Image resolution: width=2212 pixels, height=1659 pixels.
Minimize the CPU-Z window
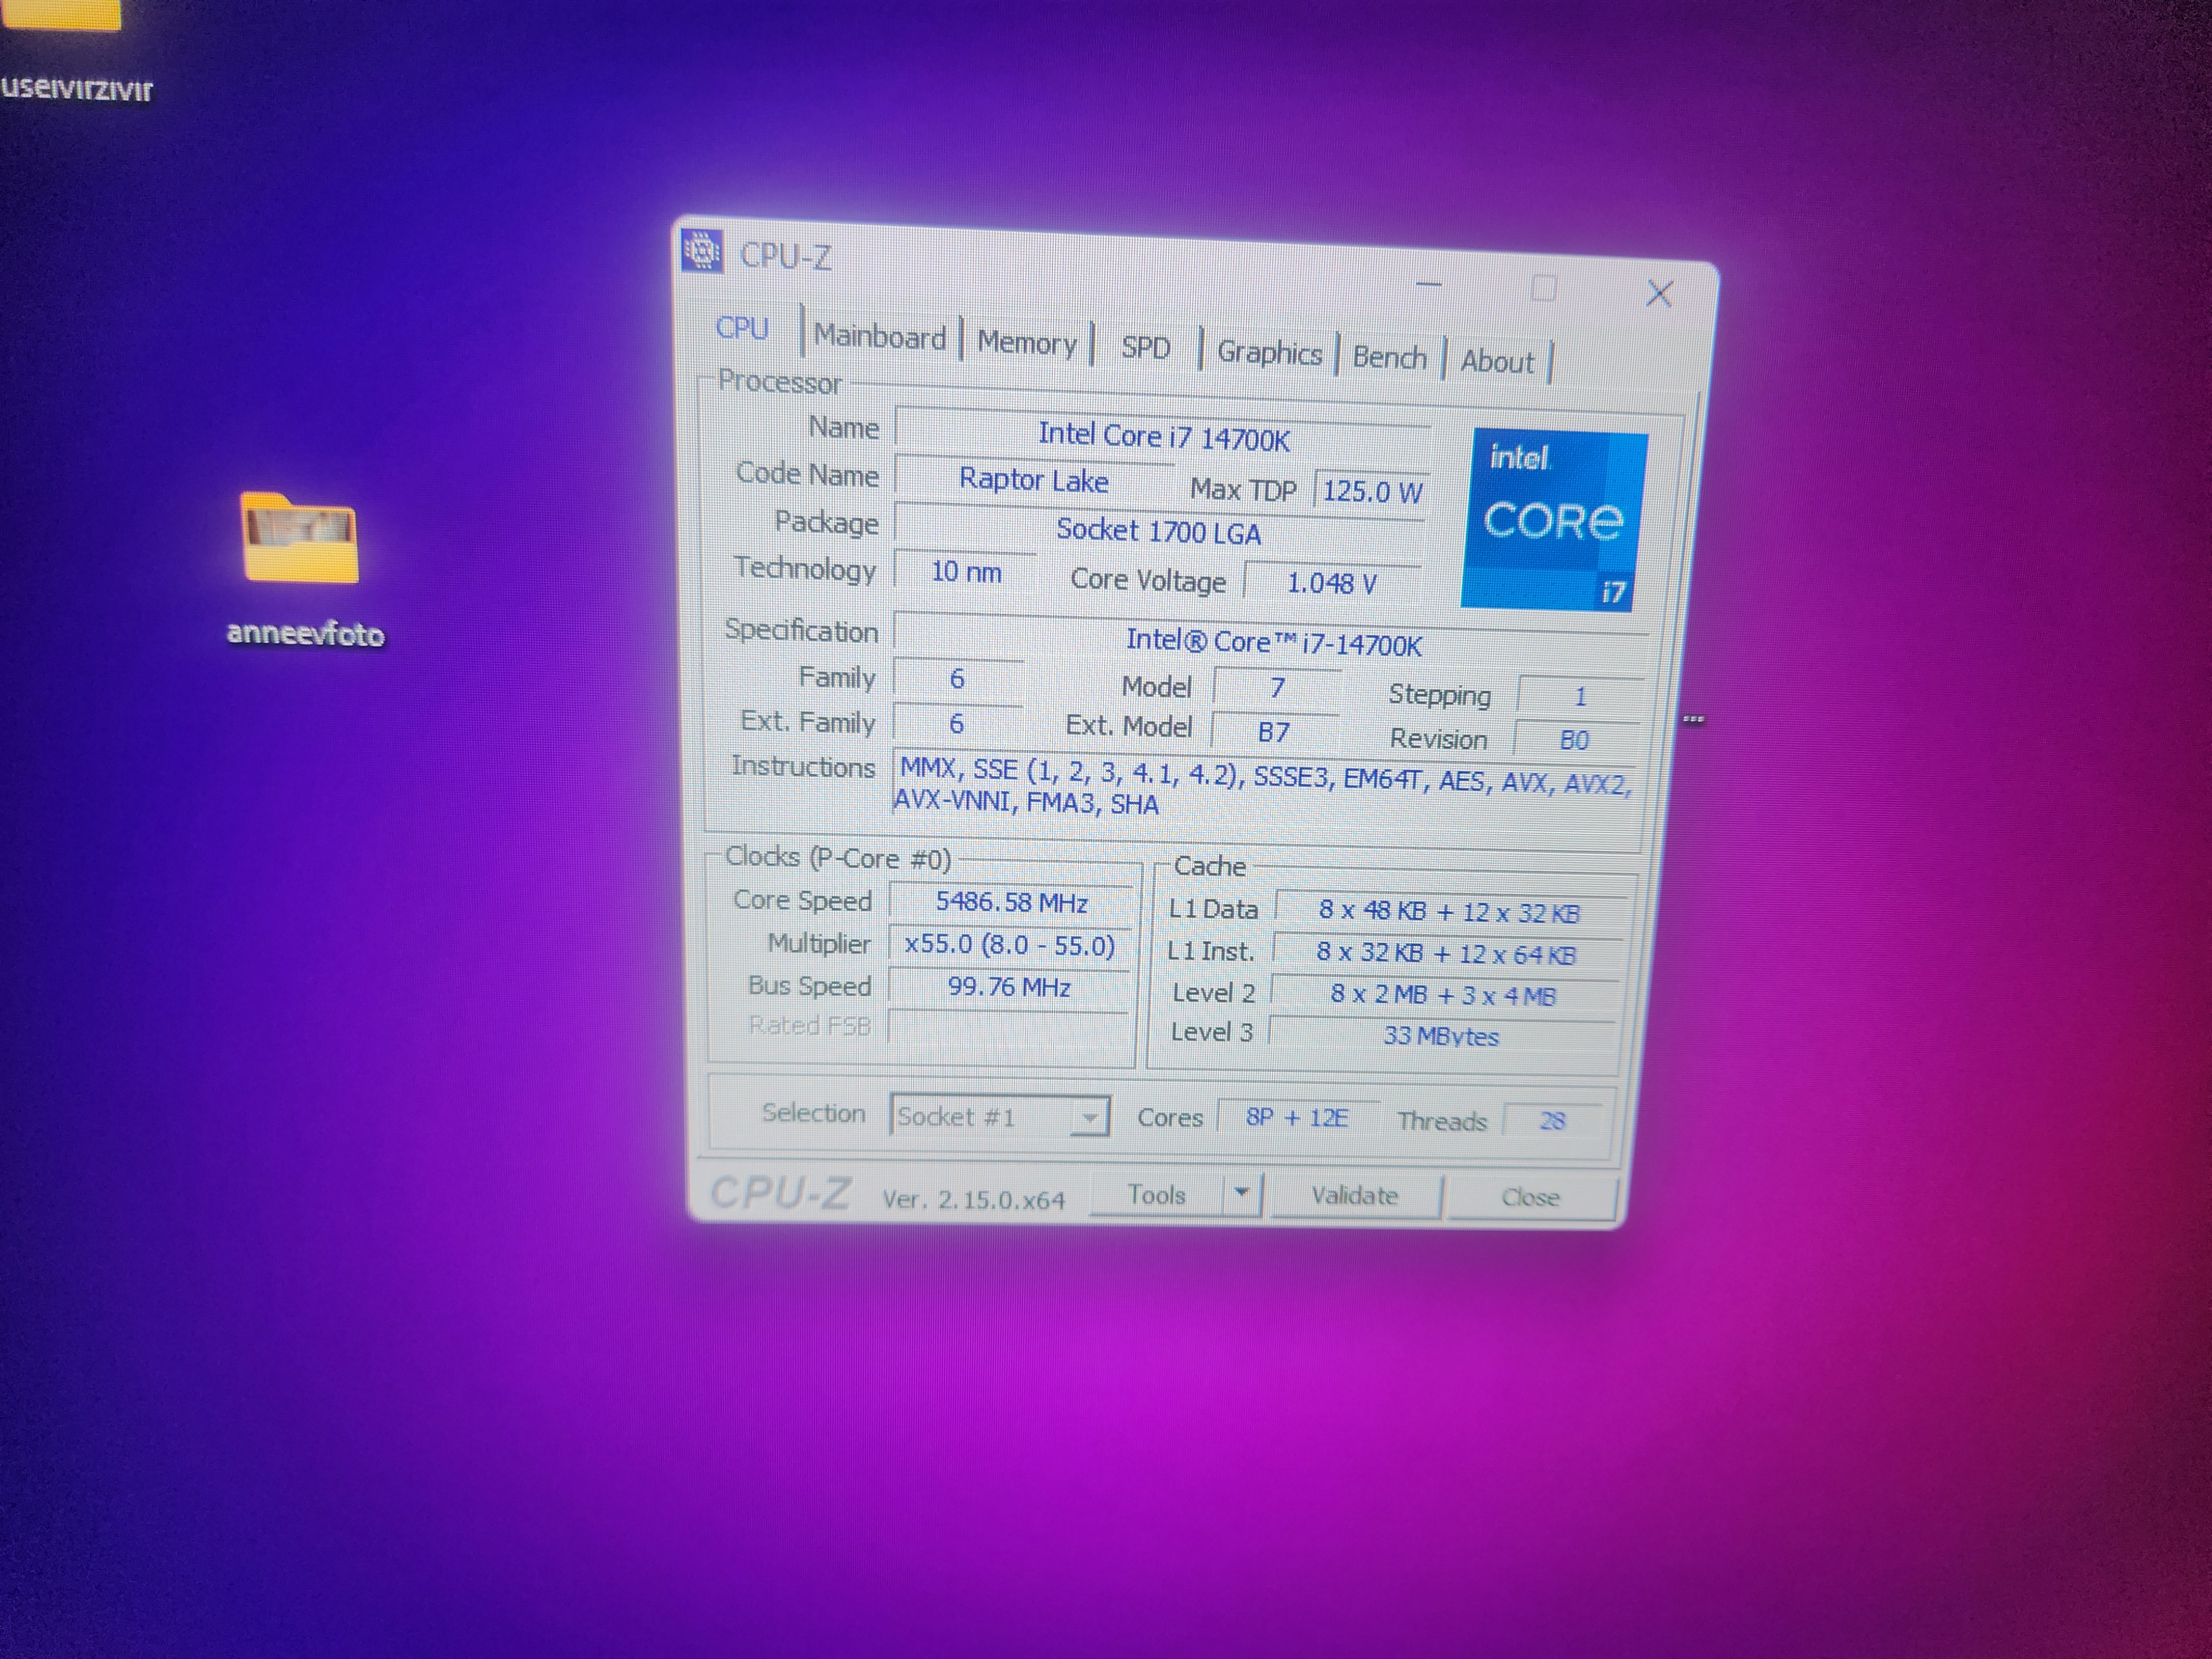tap(1429, 285)
